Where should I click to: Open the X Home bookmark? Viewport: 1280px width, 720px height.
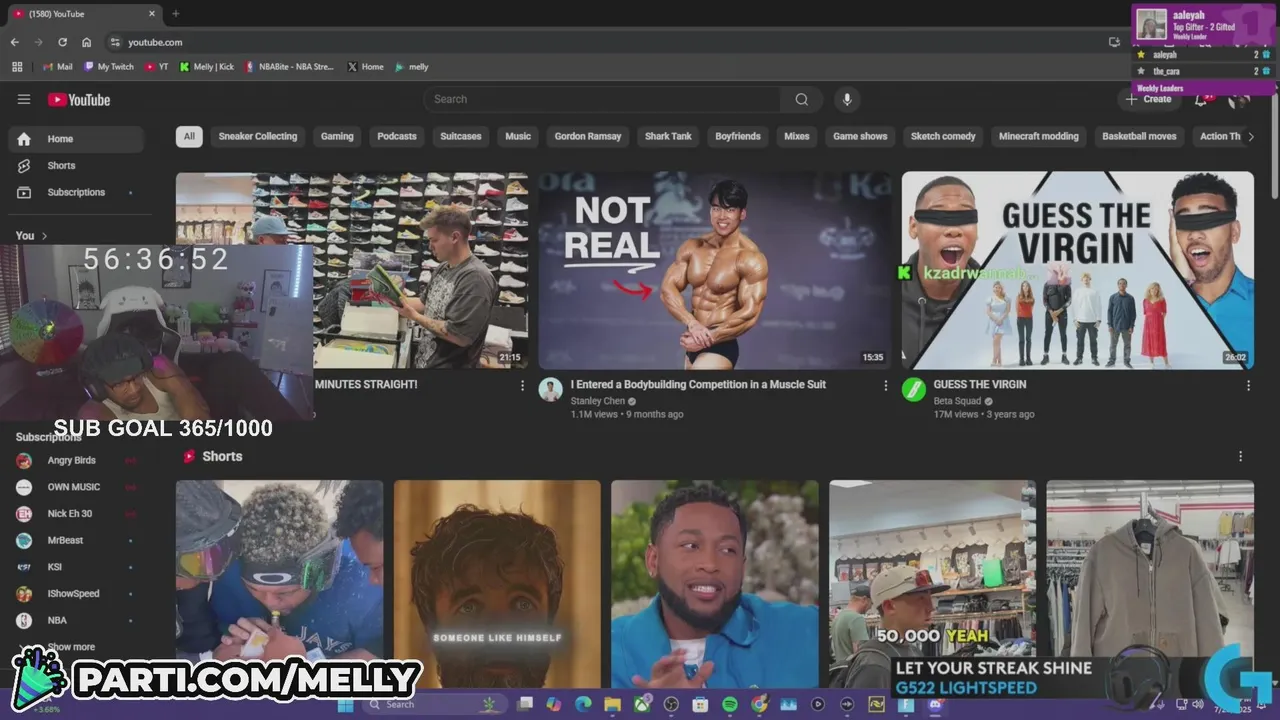365,67
